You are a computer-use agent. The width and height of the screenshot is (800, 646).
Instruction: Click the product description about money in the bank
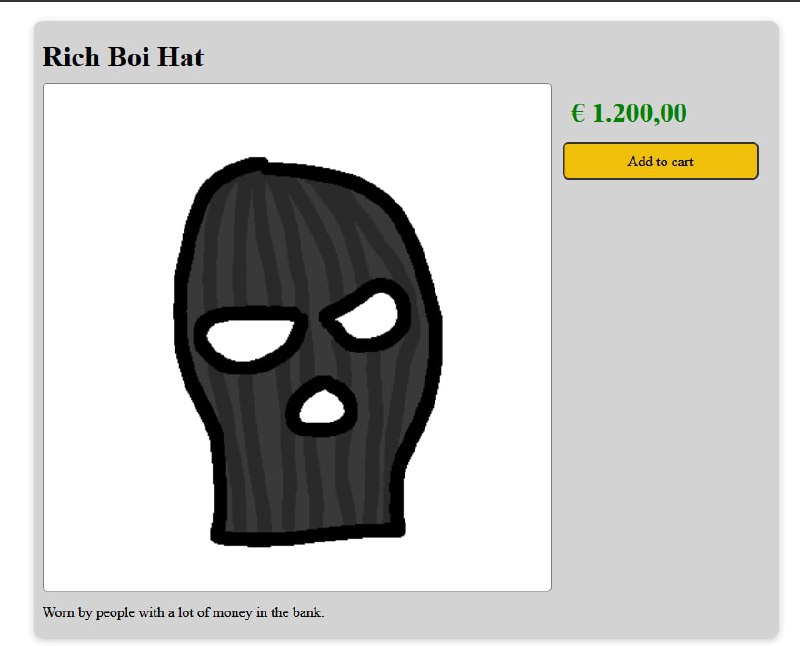(183, 612)
